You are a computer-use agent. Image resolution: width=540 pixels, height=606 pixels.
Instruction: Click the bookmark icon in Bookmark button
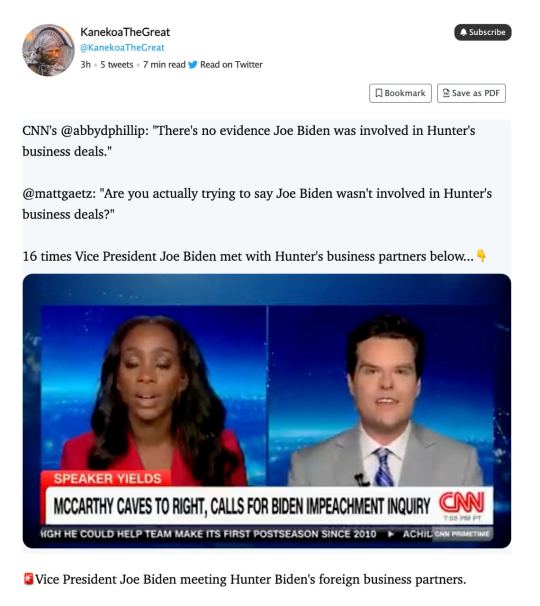tap(379, 93)
